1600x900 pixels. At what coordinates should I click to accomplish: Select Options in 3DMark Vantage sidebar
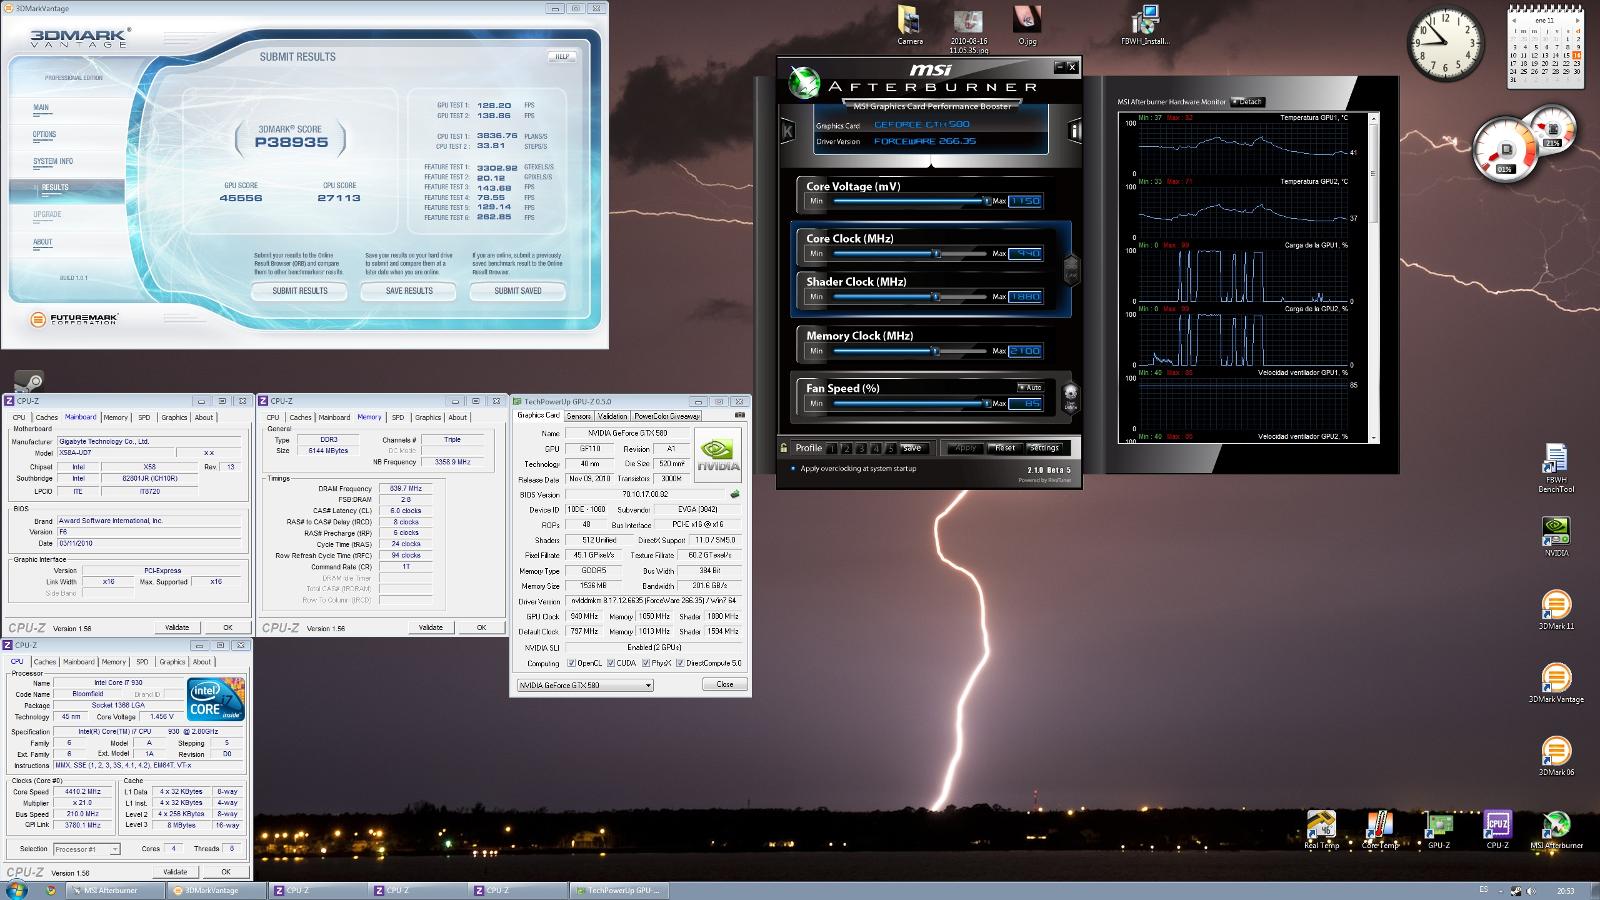pyautogui.click(x=44, y=134)
